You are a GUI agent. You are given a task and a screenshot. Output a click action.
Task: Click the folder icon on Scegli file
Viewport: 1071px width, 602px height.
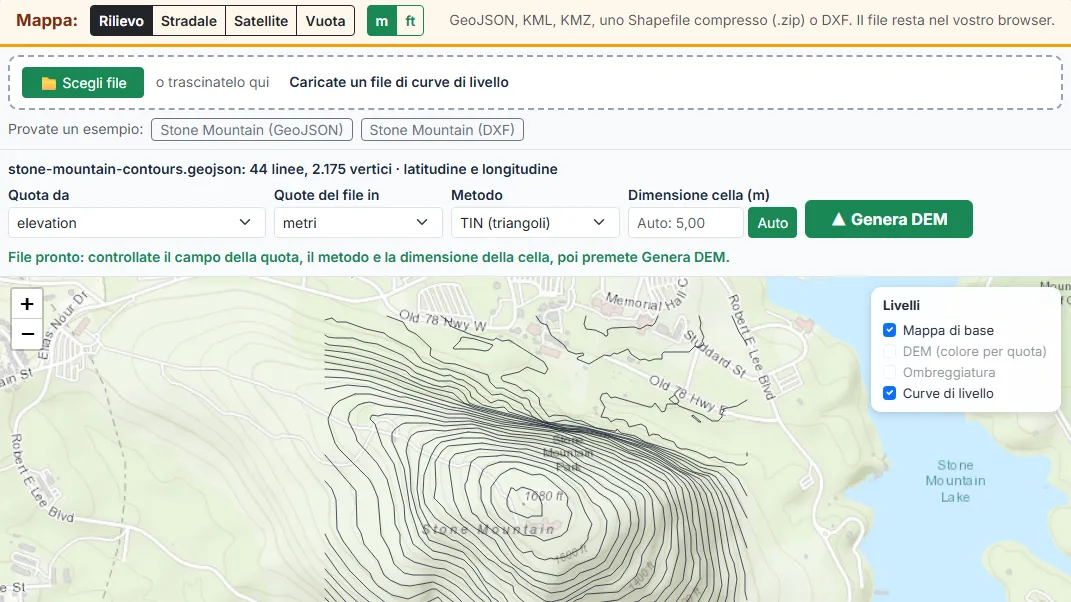tap(48, 83)
